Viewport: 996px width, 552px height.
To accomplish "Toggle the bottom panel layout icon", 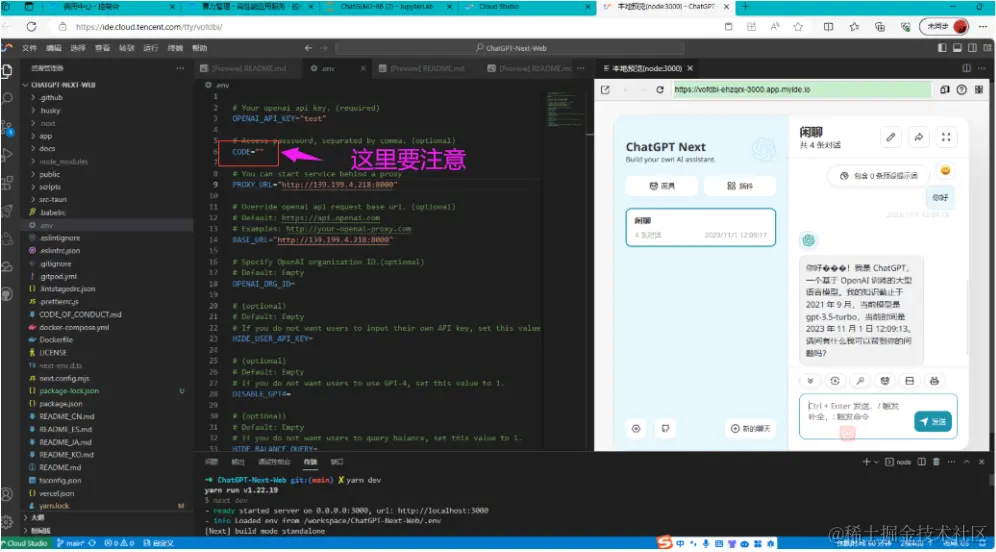I will coord(957,48).
